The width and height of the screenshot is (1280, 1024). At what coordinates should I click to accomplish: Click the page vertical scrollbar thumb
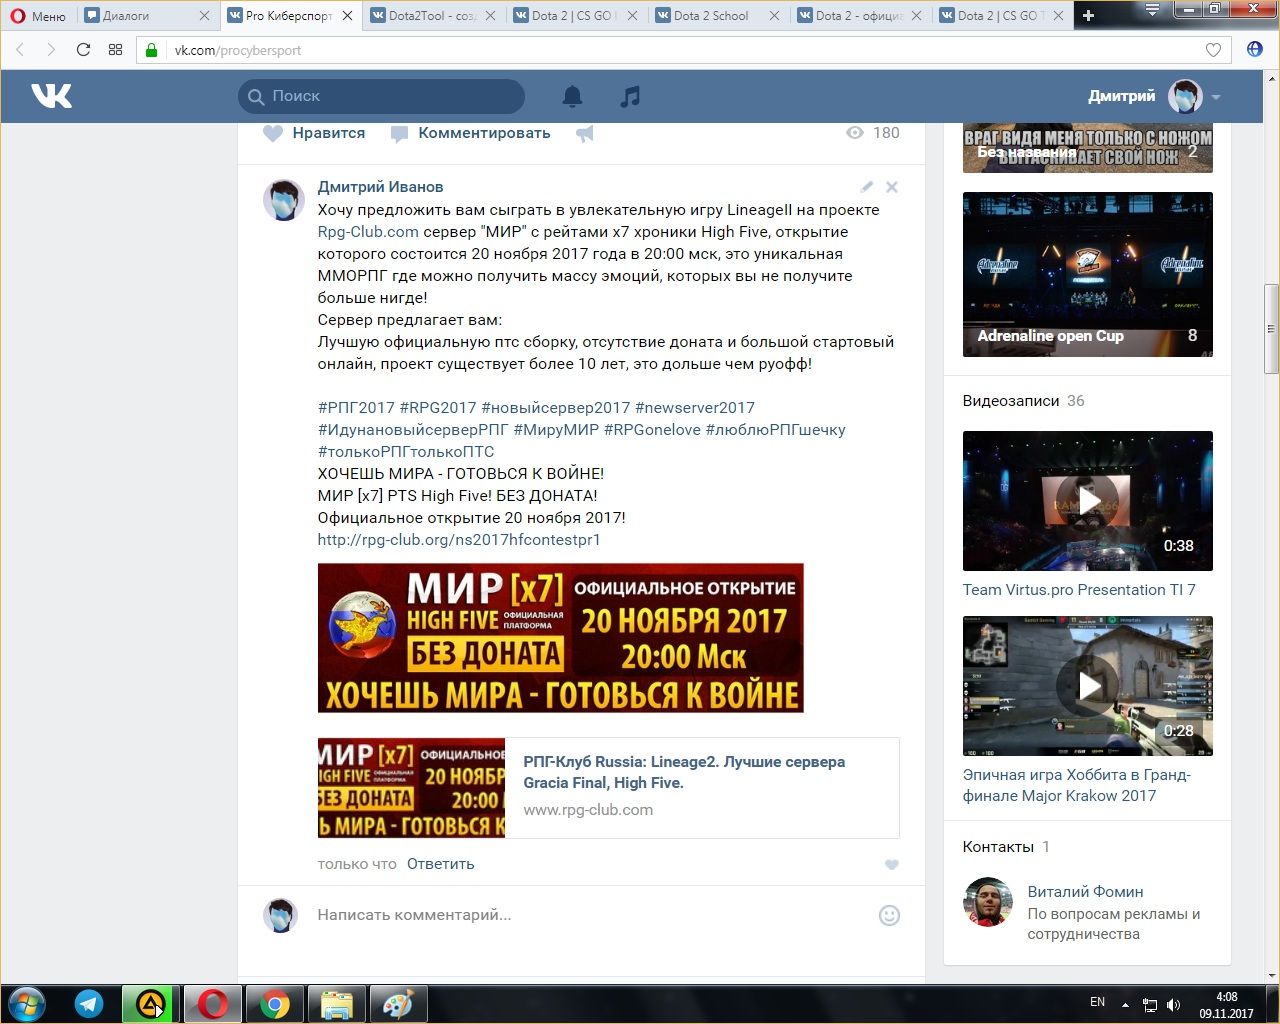point(1271,328)
